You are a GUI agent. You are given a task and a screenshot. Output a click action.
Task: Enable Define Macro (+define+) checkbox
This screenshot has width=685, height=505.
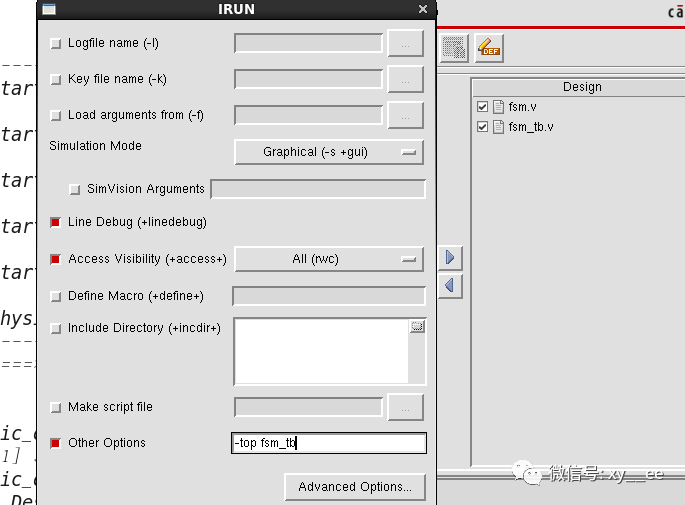(55, 296)
